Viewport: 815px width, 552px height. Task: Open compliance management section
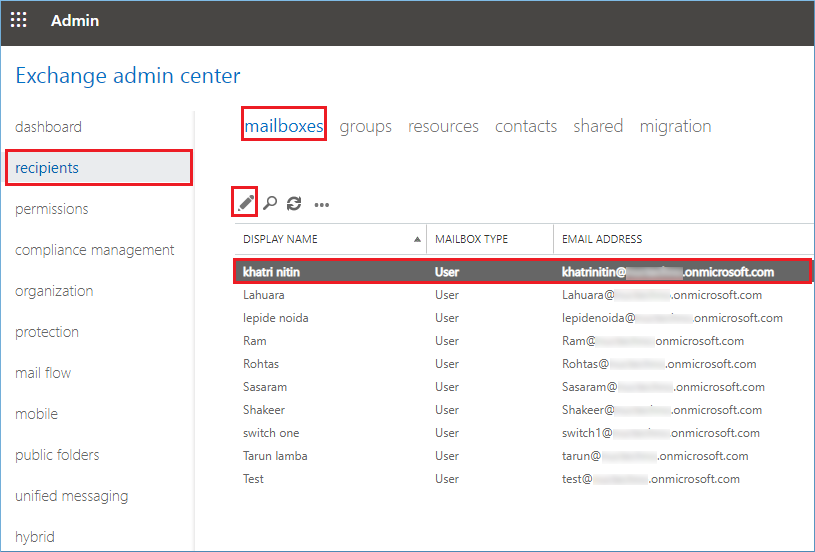pyautogui.click(x=95, y=250)
